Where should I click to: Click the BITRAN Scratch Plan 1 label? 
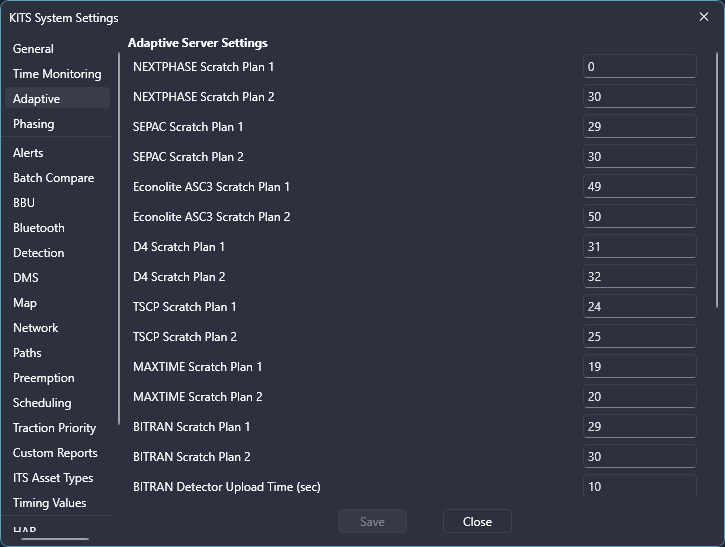(191, 427)
